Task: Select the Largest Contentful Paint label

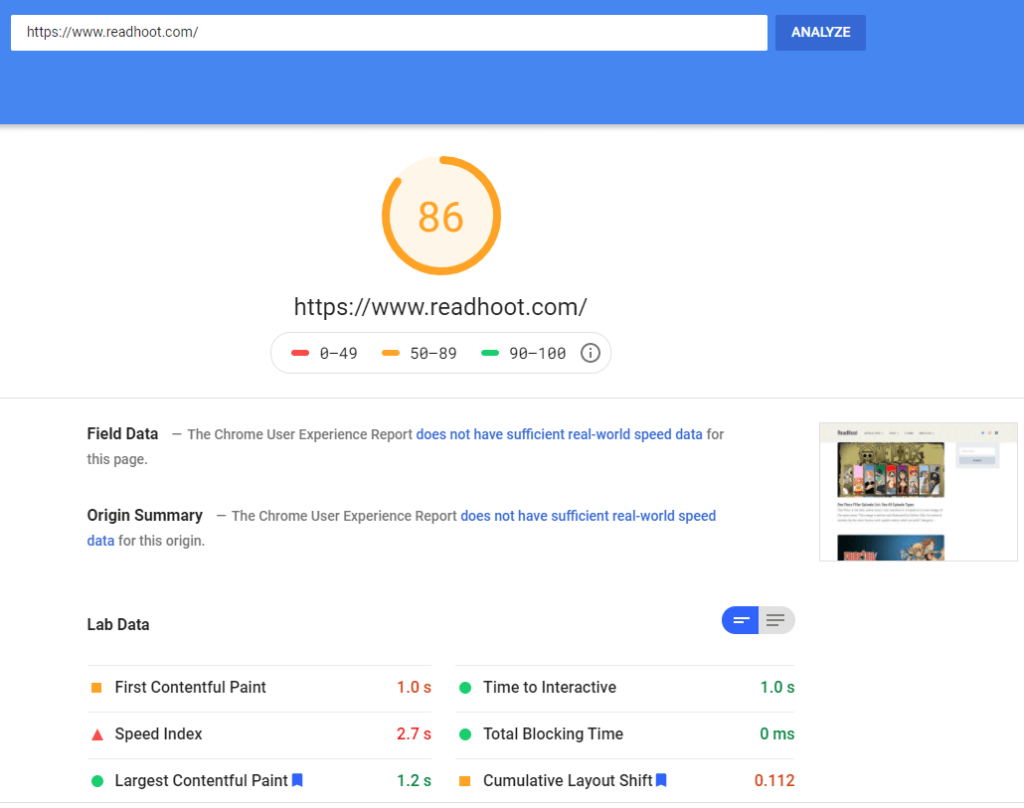Action: (x=201, y=781)
